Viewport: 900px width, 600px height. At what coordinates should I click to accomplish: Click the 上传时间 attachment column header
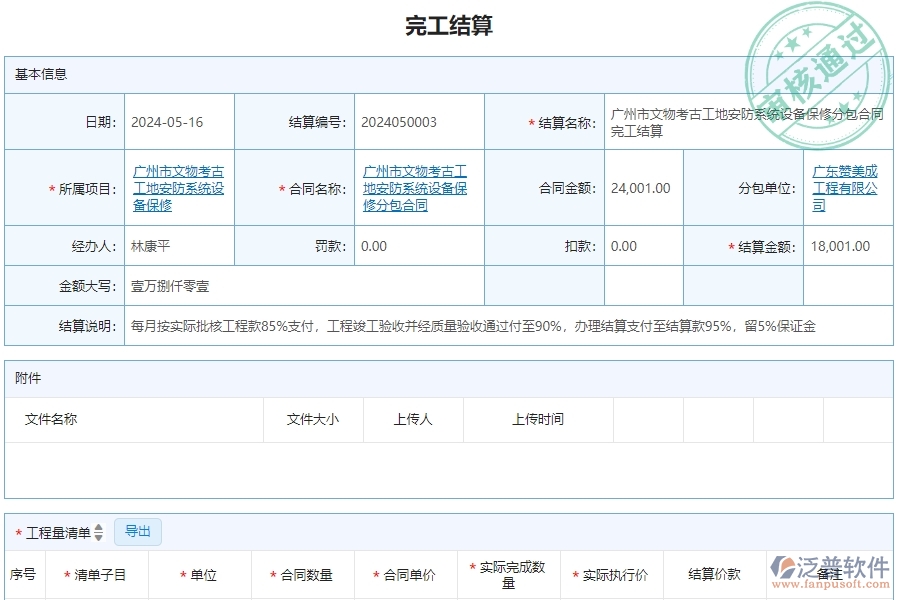(x=538, y=419)
